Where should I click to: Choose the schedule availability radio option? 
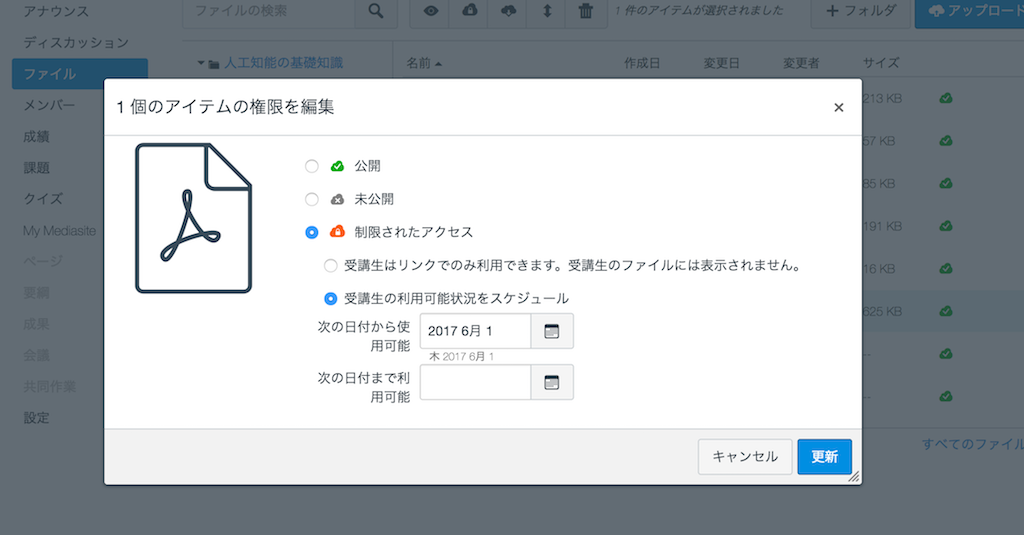330,299
